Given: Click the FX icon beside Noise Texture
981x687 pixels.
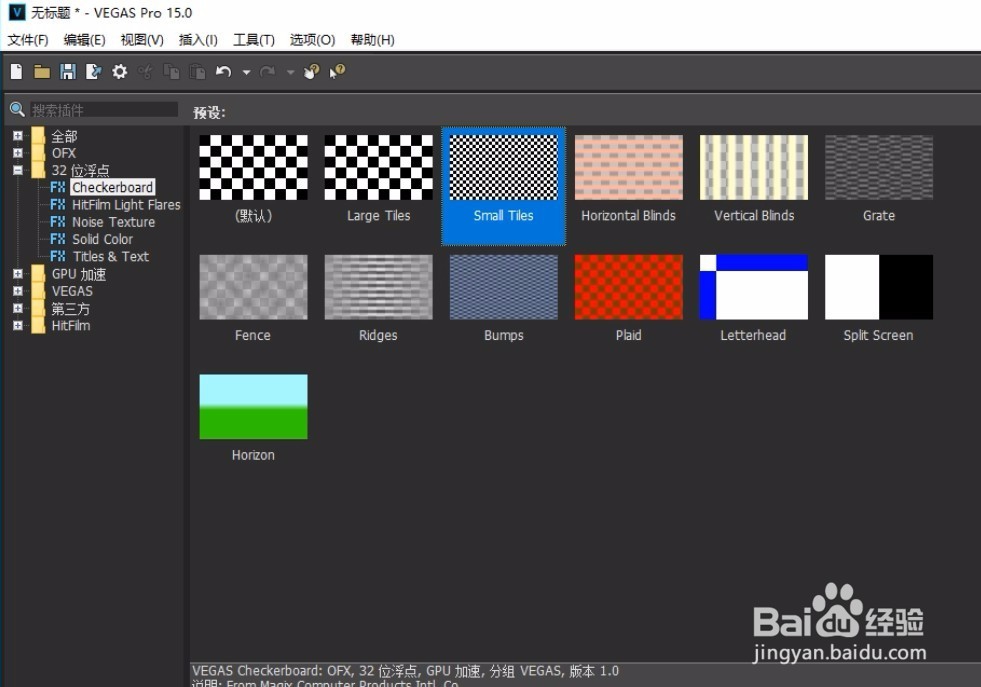Looking at the screenshot, I should 58,221.
